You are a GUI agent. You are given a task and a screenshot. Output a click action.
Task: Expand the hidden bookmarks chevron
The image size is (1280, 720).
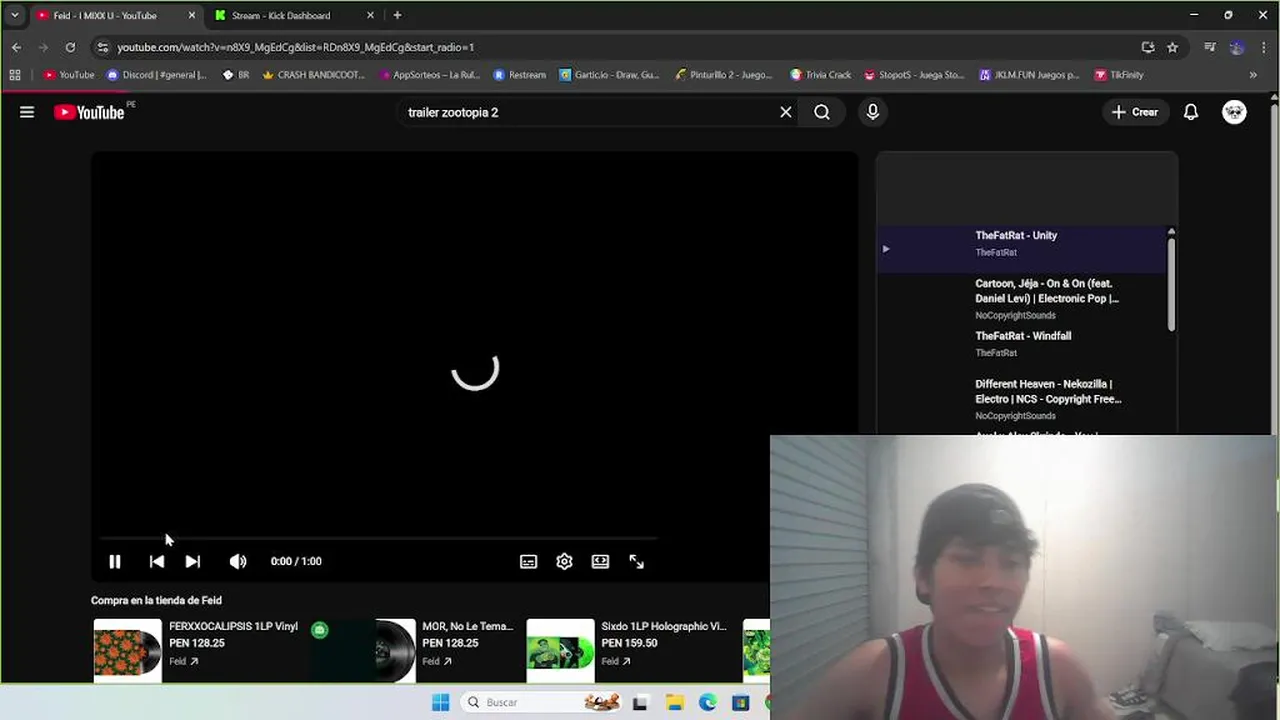tap(1253, 75)
